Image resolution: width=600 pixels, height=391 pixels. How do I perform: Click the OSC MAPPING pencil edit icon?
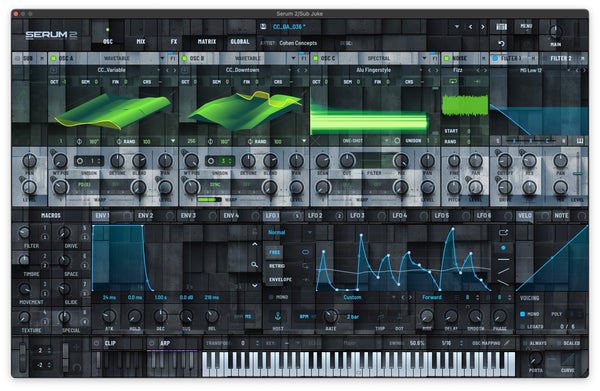click(x=507, y=343)
